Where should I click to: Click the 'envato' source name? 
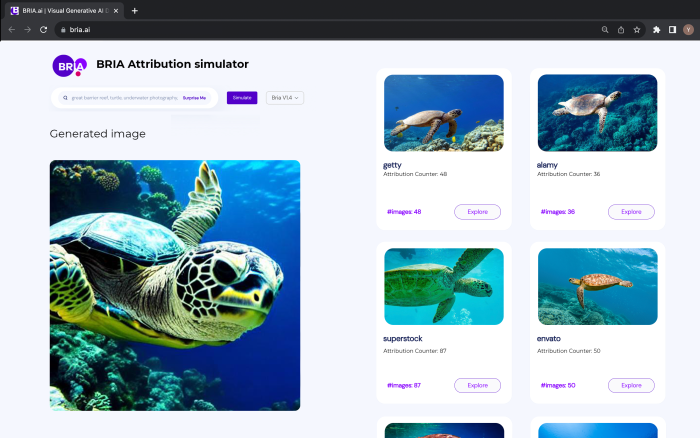point(548,338)
